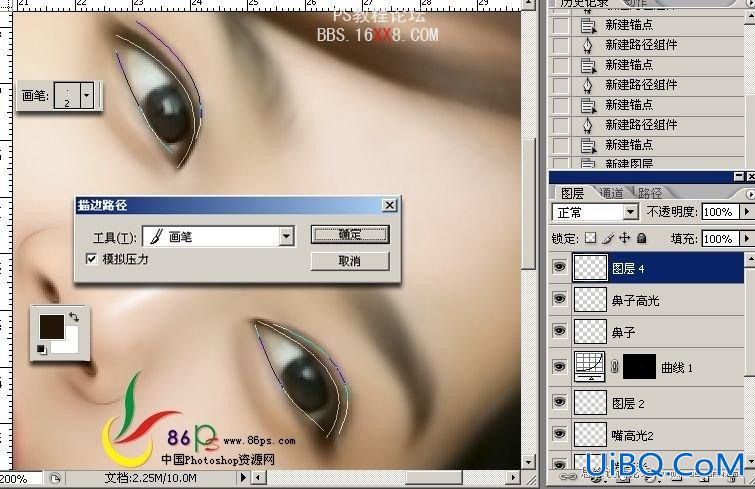Switch to the 图层 tab
755x489 pixels.
click(x=573, y=193)
